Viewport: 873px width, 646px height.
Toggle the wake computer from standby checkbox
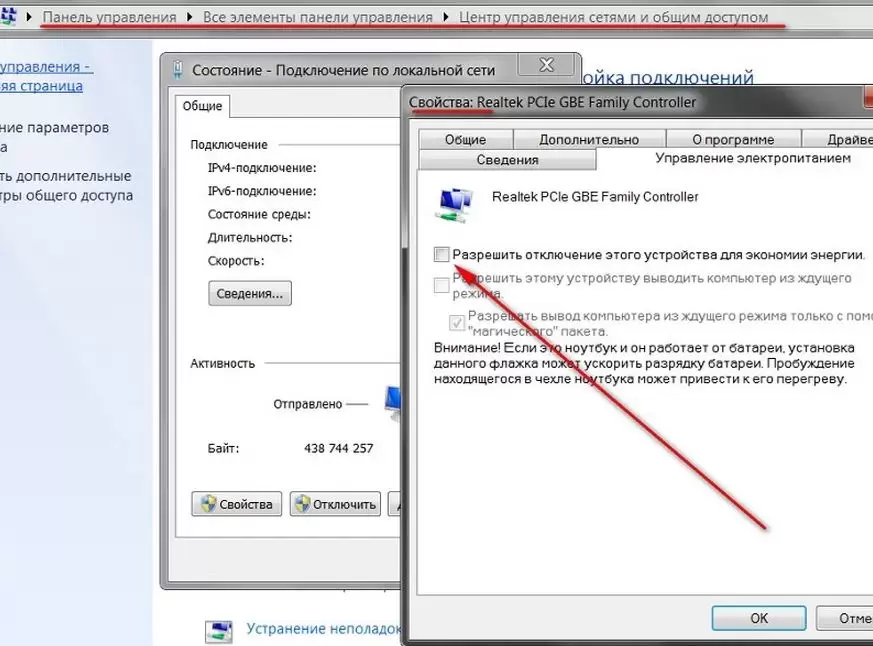pos(442,286)
